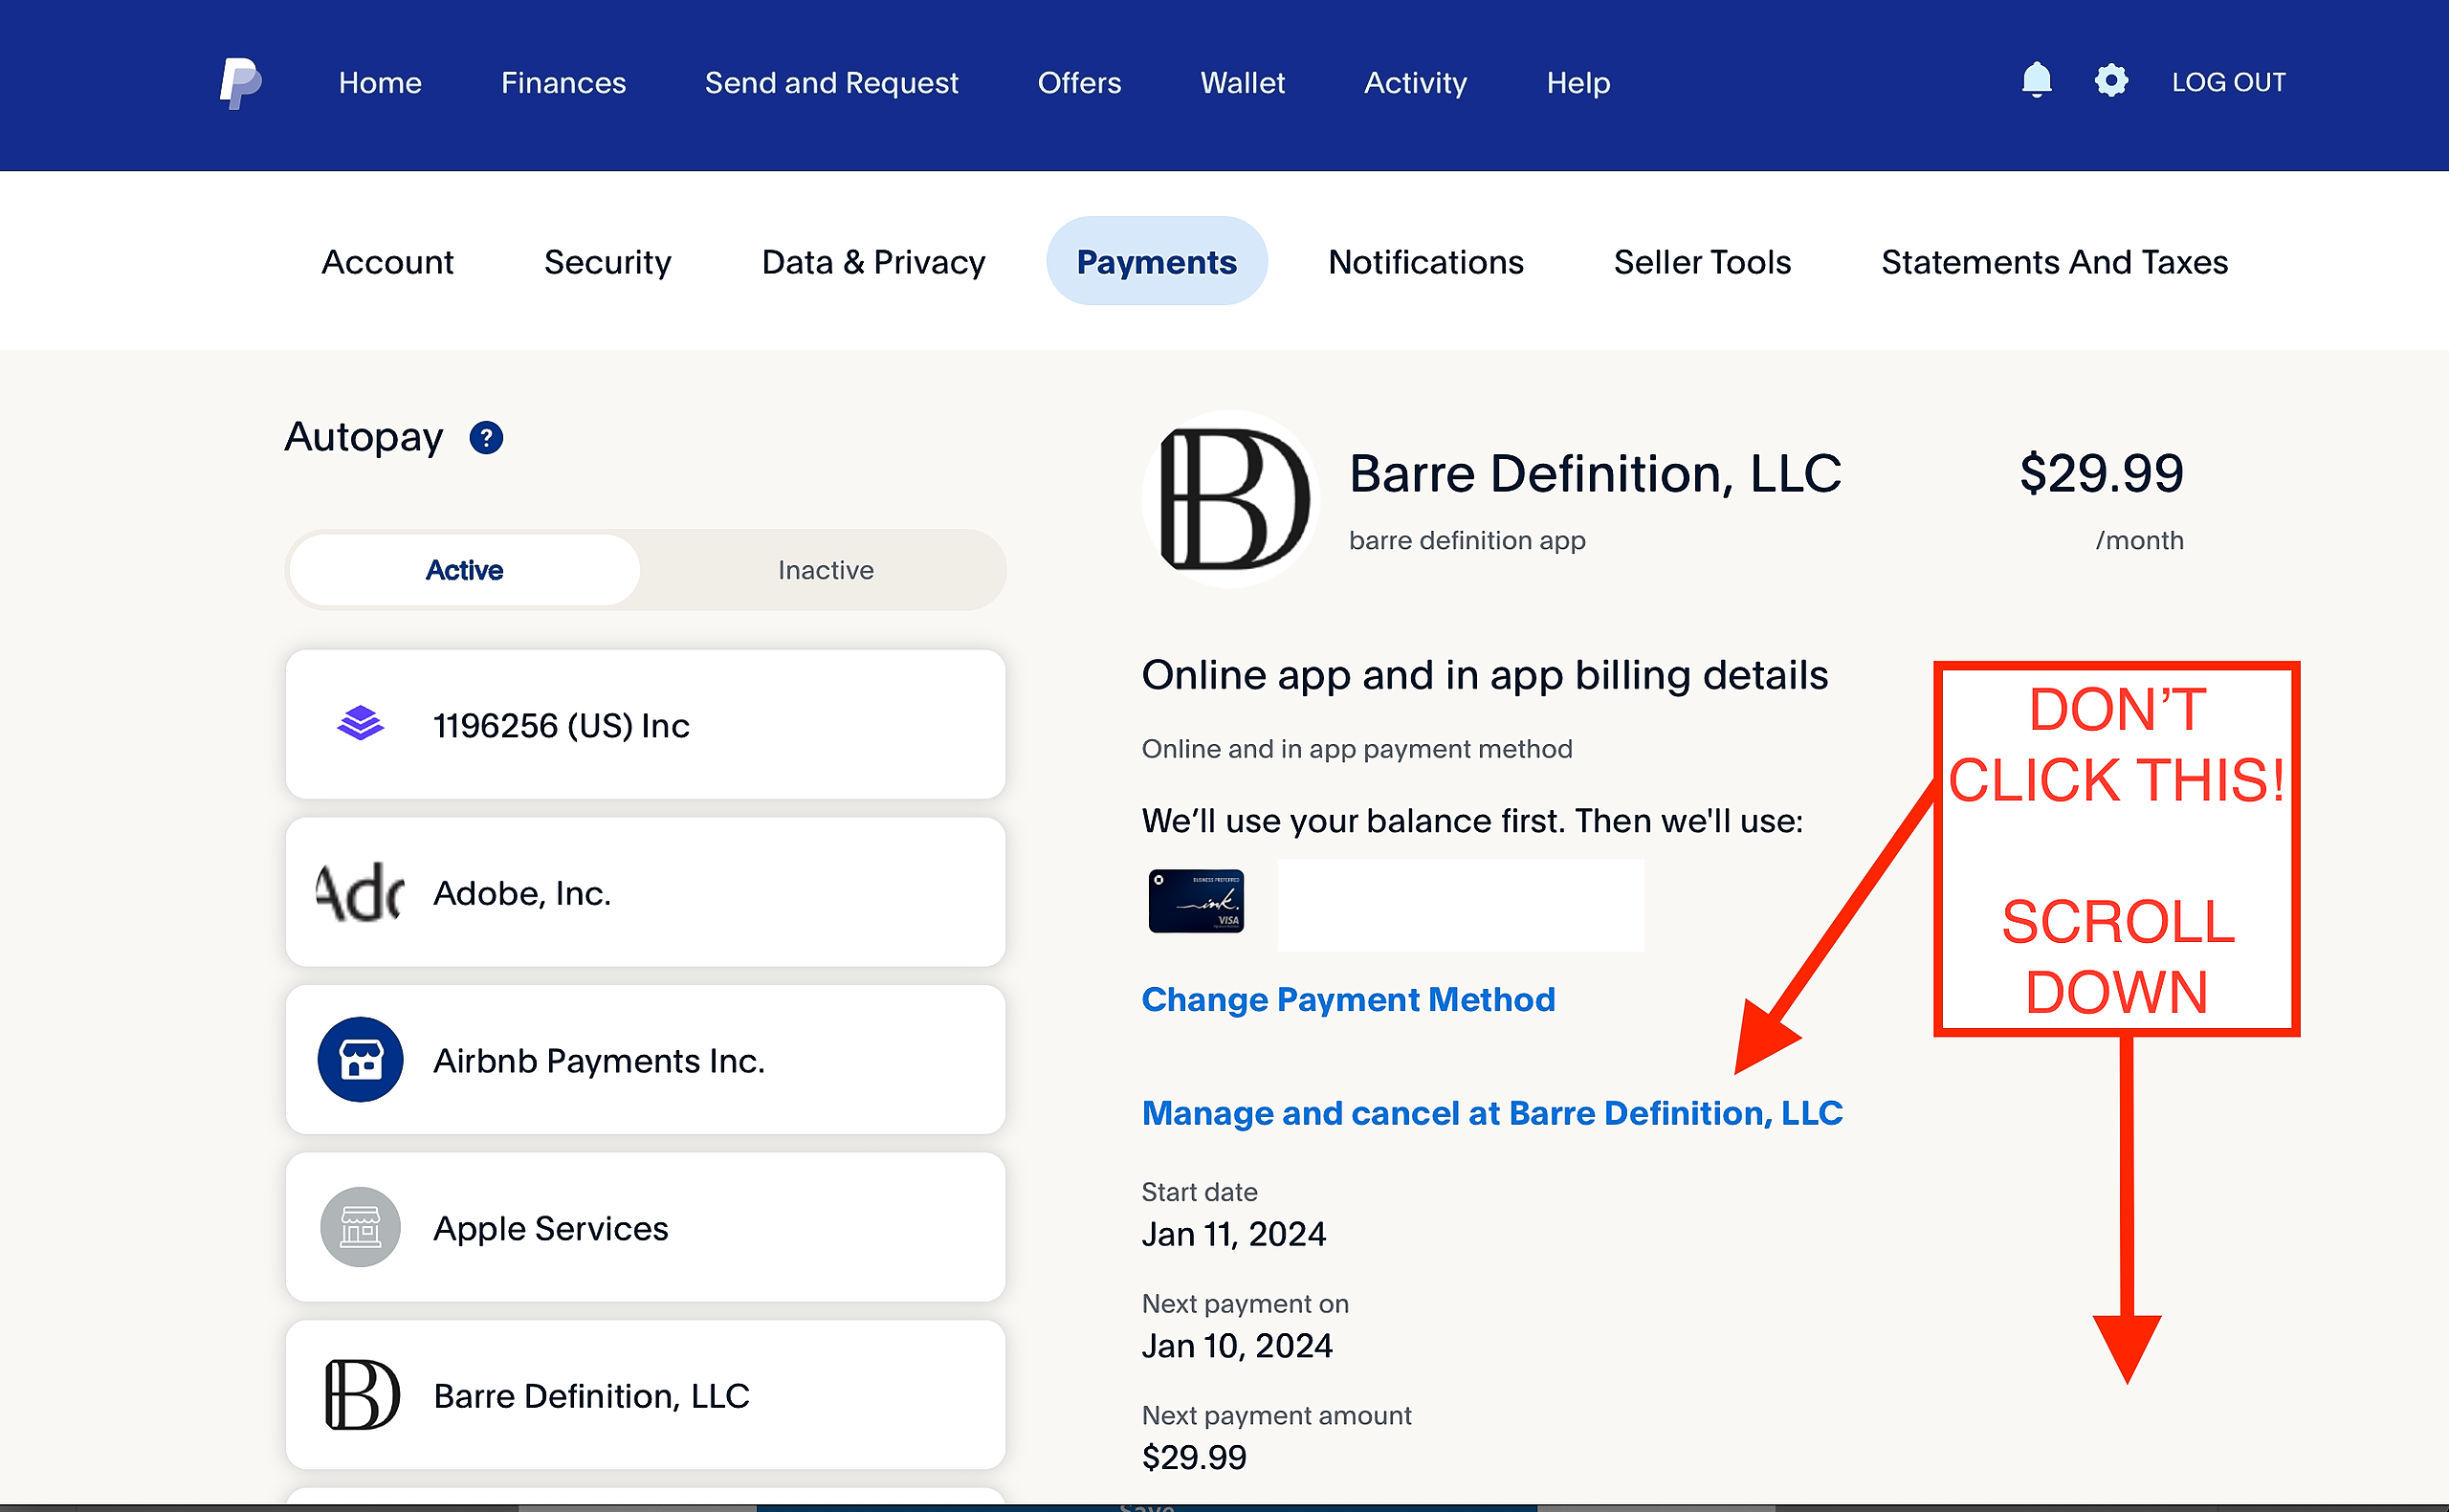
Task: Open the notifications bell icon
Action: pyautogui.click(x=2036, y=80)
